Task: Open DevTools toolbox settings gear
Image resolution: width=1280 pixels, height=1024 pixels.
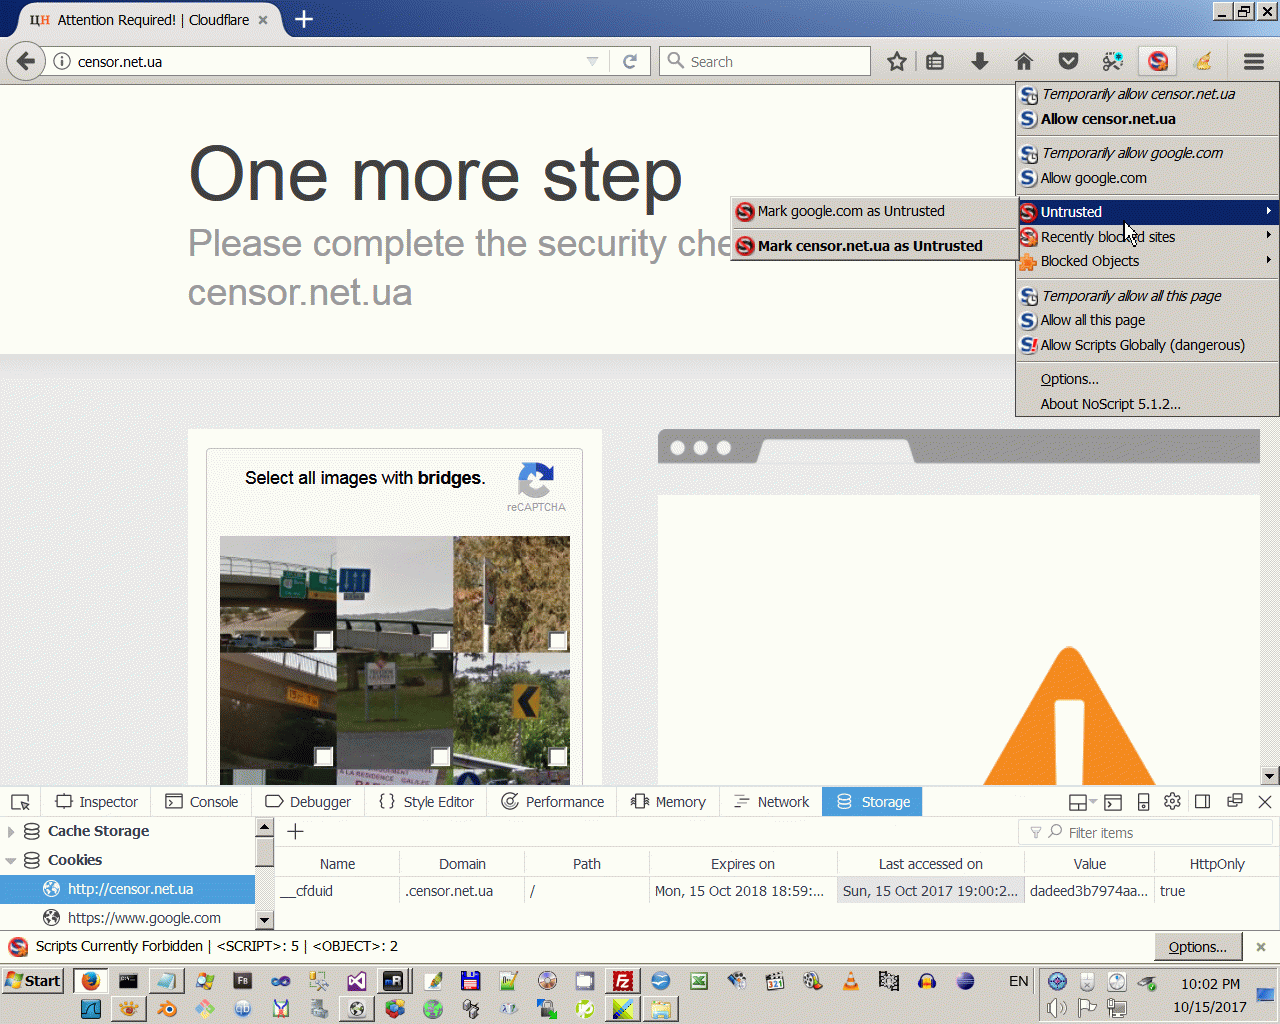Action: (1173, 801)
